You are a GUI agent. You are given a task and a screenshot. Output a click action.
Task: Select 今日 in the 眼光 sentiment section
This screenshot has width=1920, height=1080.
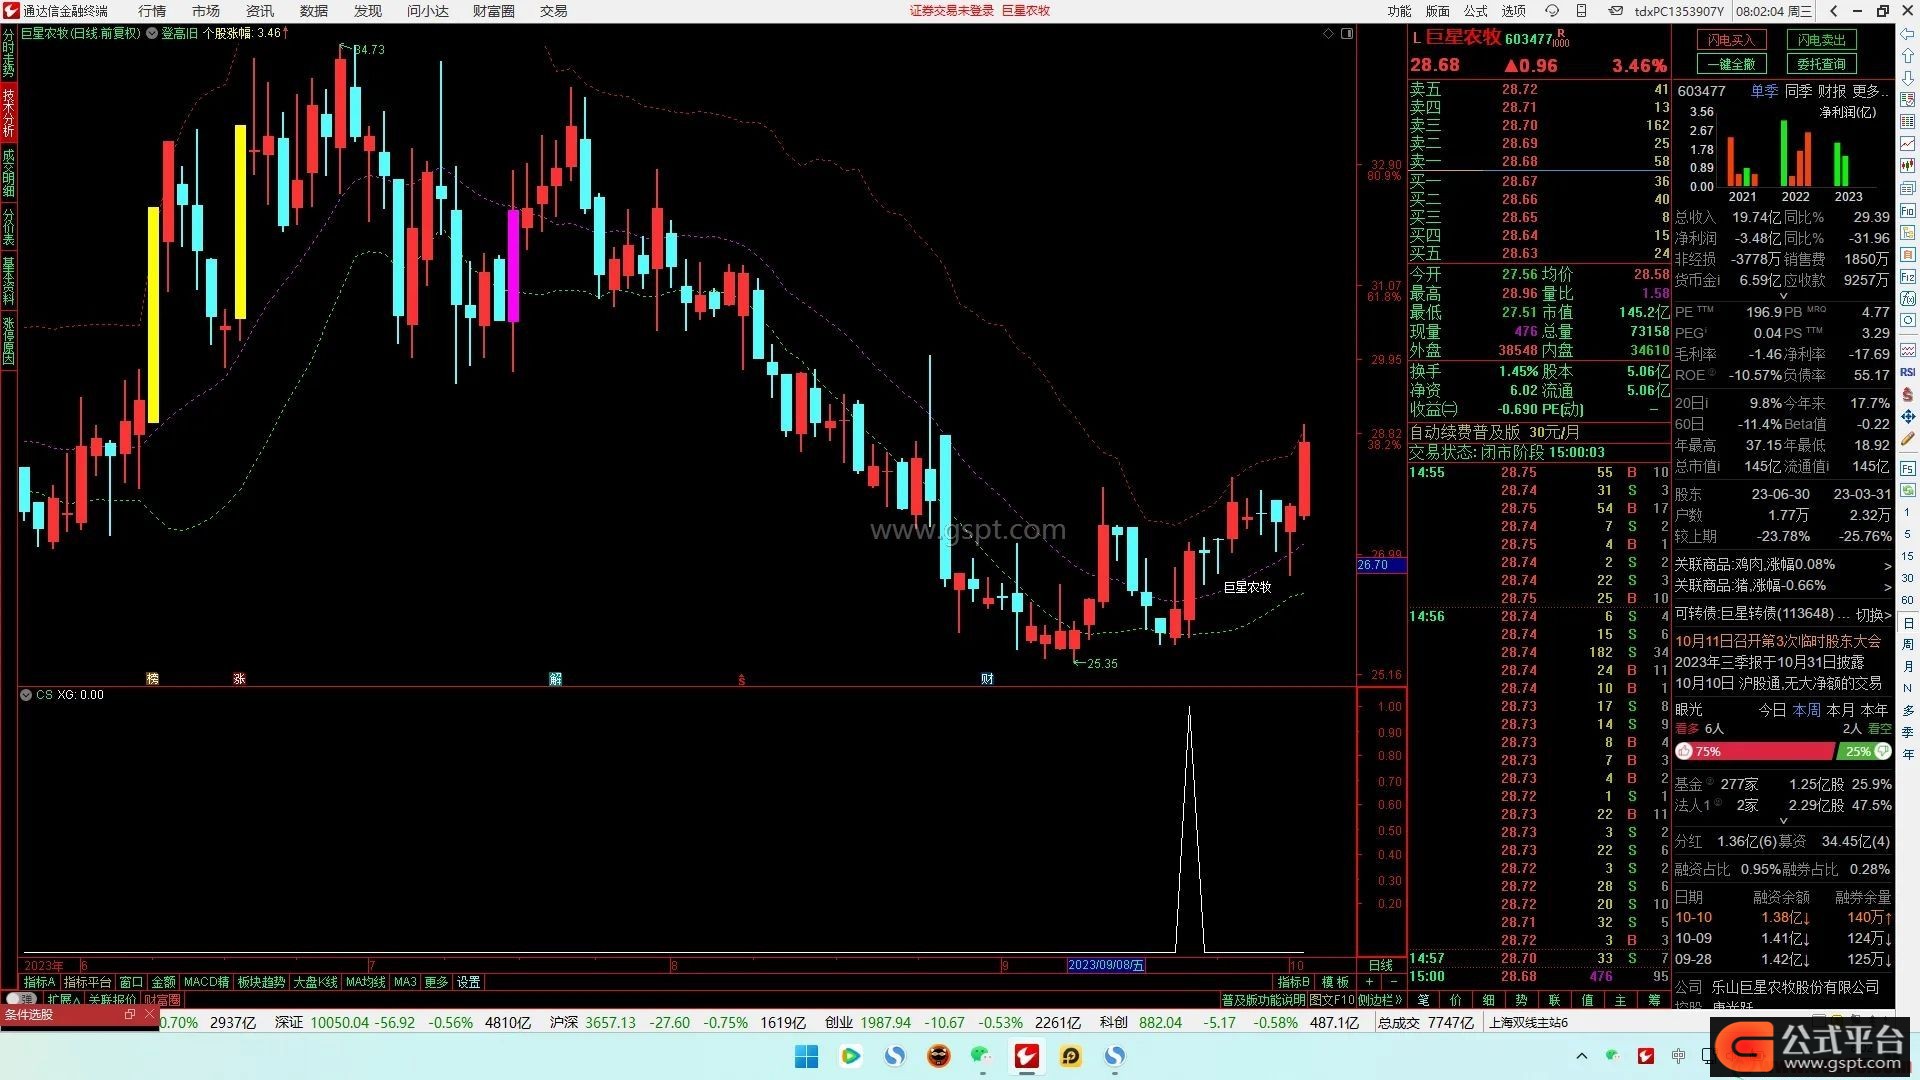click(1772, 710)
